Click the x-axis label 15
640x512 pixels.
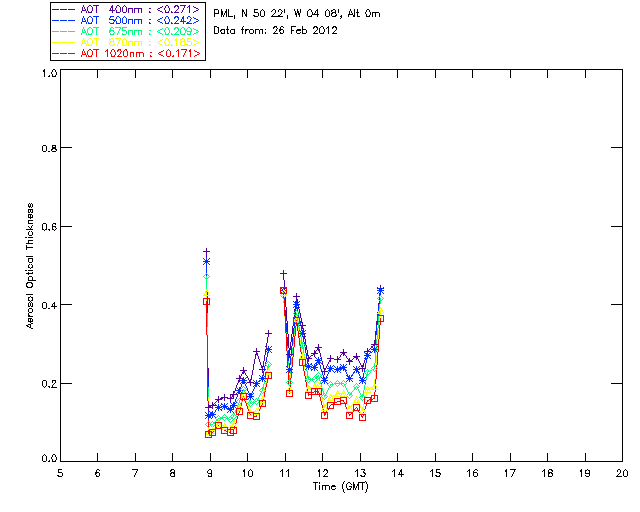tap(435, 473)
